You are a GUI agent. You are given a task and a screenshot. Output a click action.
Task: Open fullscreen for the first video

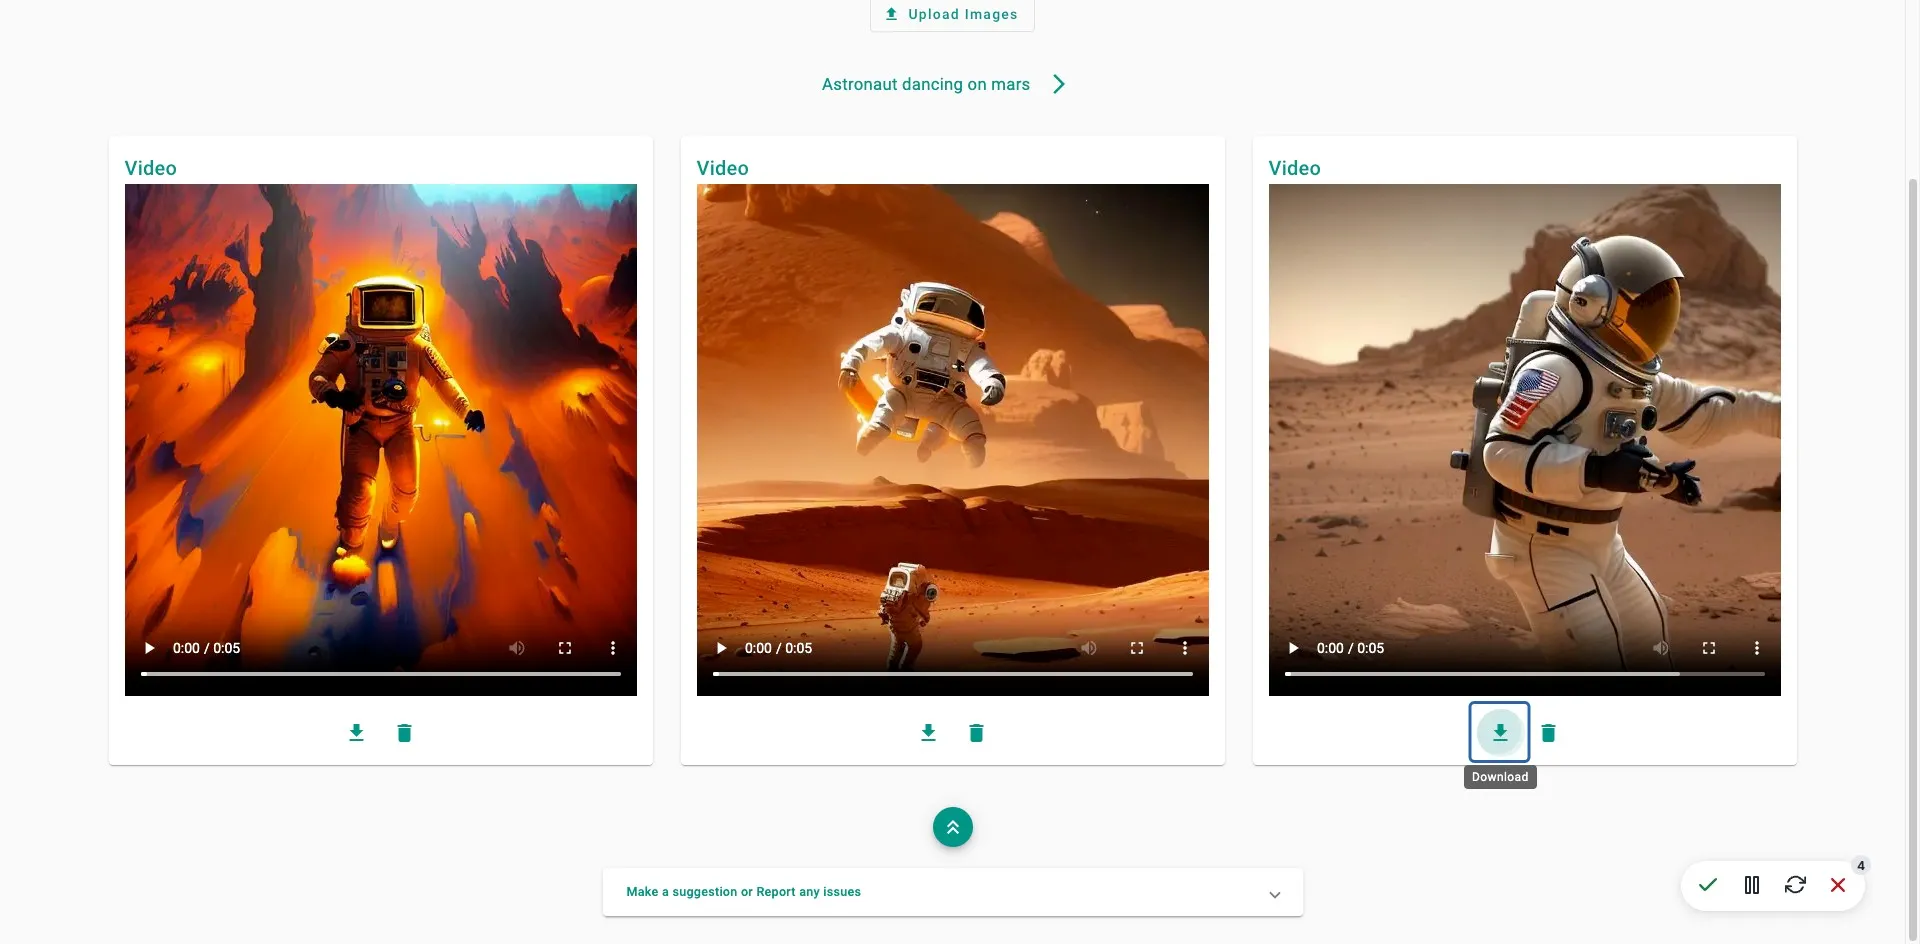565,648
